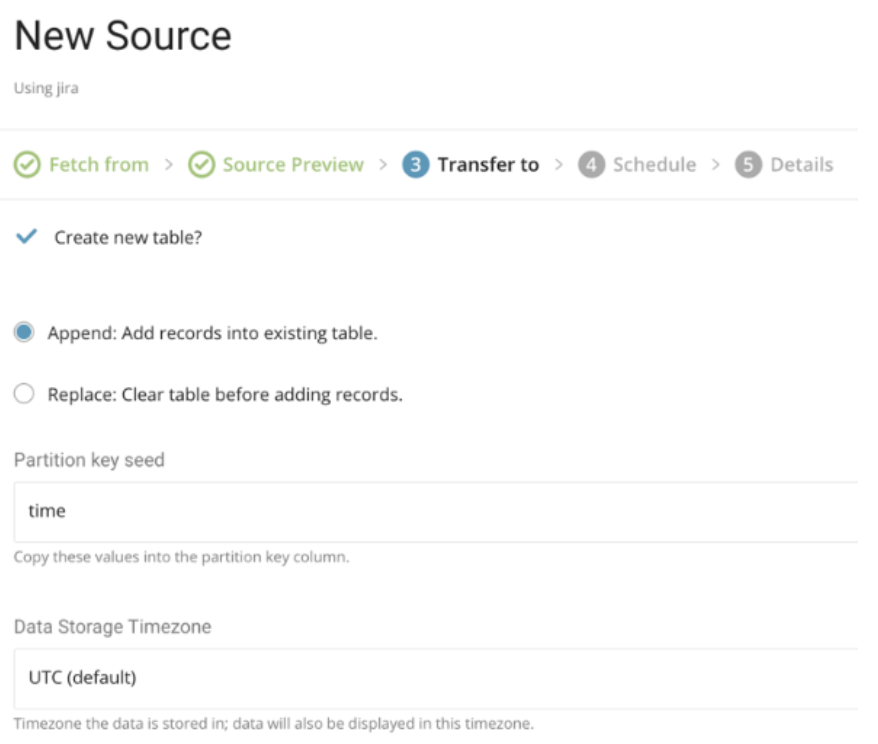Click the step 5 Details badge
The height and width of the screenshot is (744, 878).
[x=748, y=165]
